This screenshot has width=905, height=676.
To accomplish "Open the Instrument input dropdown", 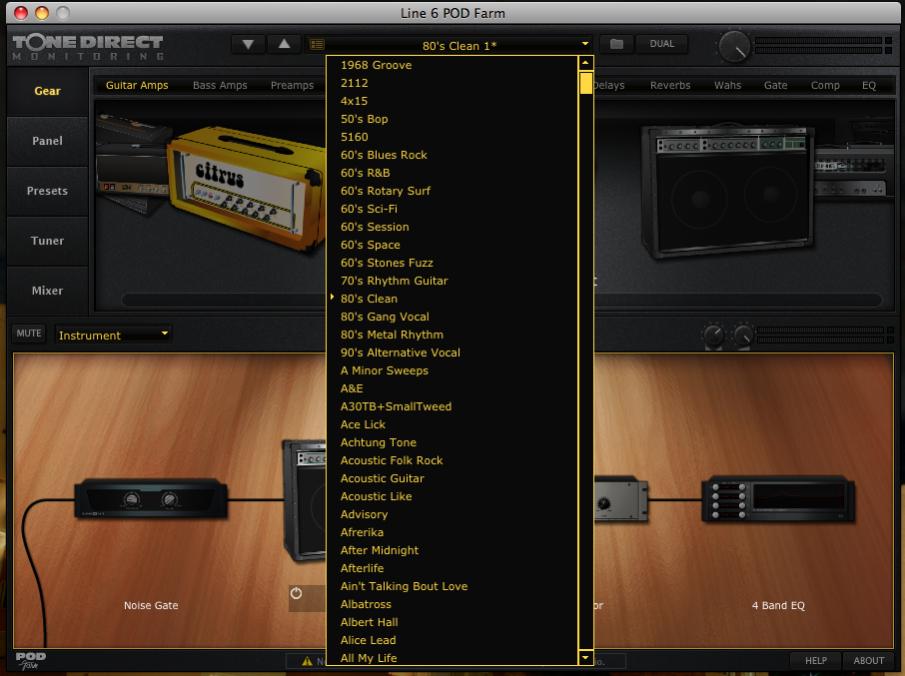I will tap(114, 335).
